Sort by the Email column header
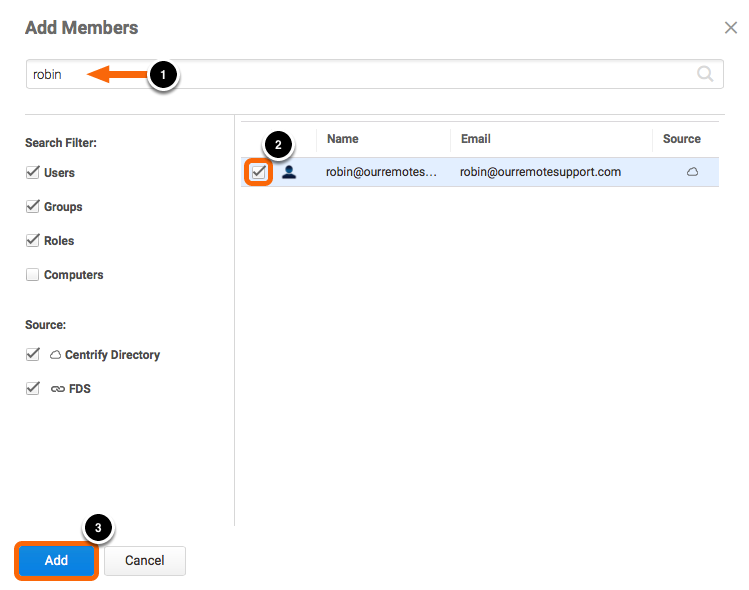 click(475, 139)
